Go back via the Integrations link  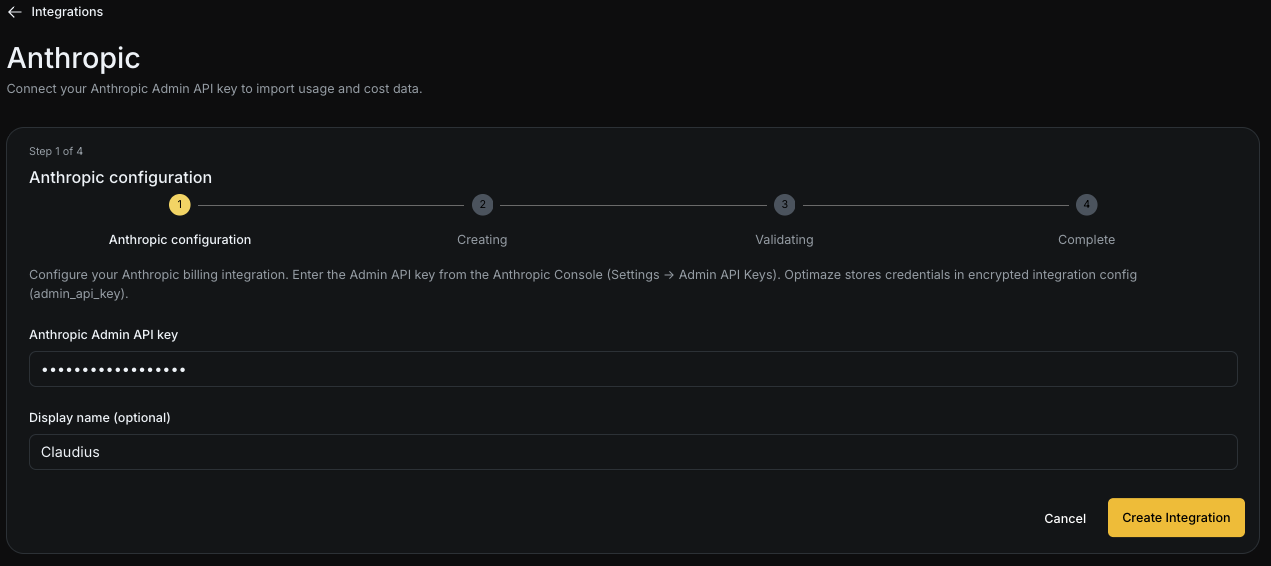click(x=67, y=12)
